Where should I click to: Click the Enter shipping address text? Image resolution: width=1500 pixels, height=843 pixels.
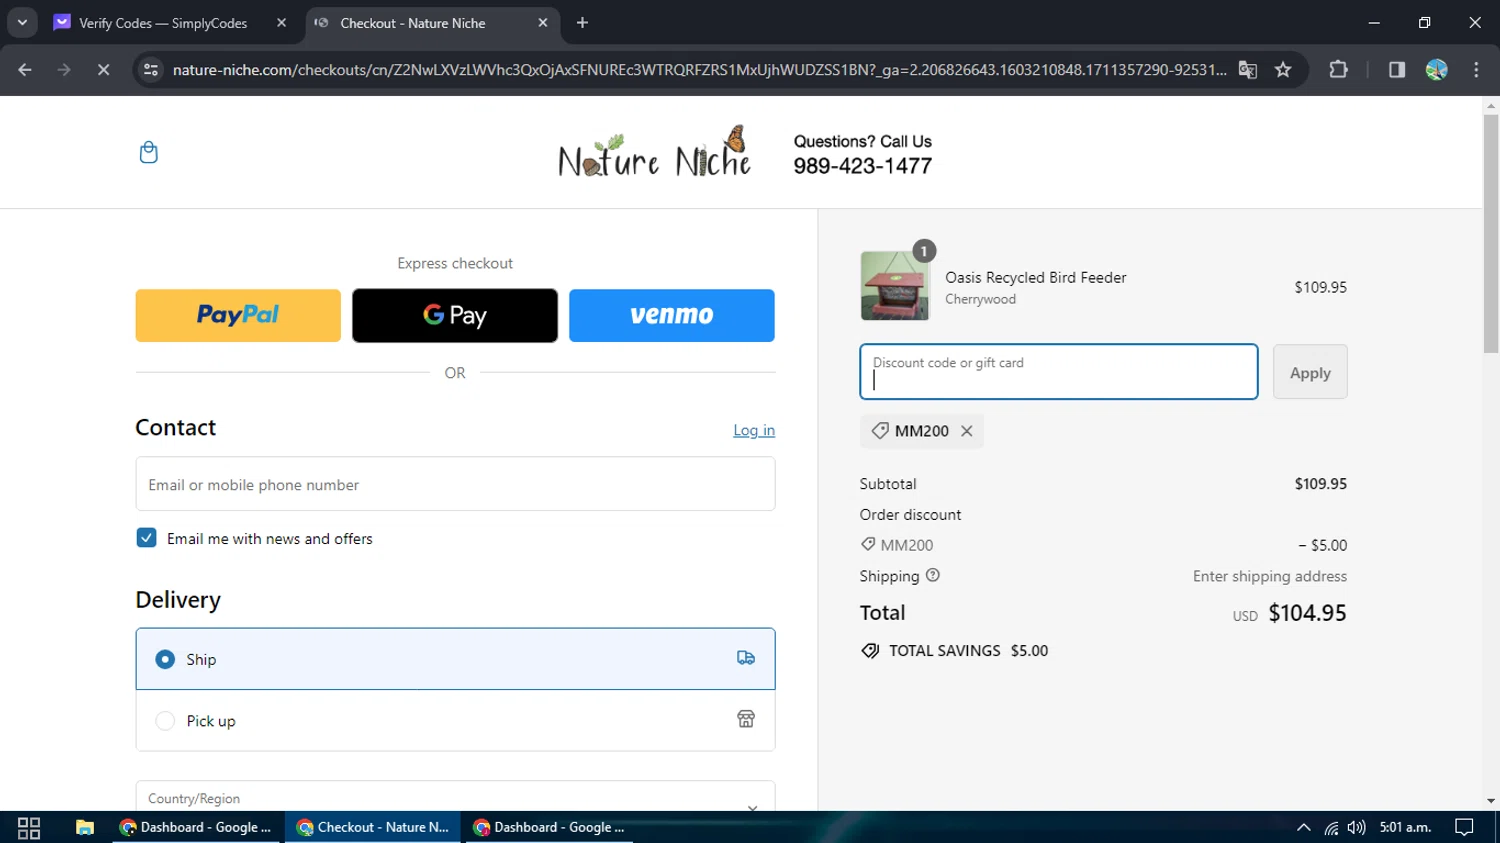coord(1270,576)
